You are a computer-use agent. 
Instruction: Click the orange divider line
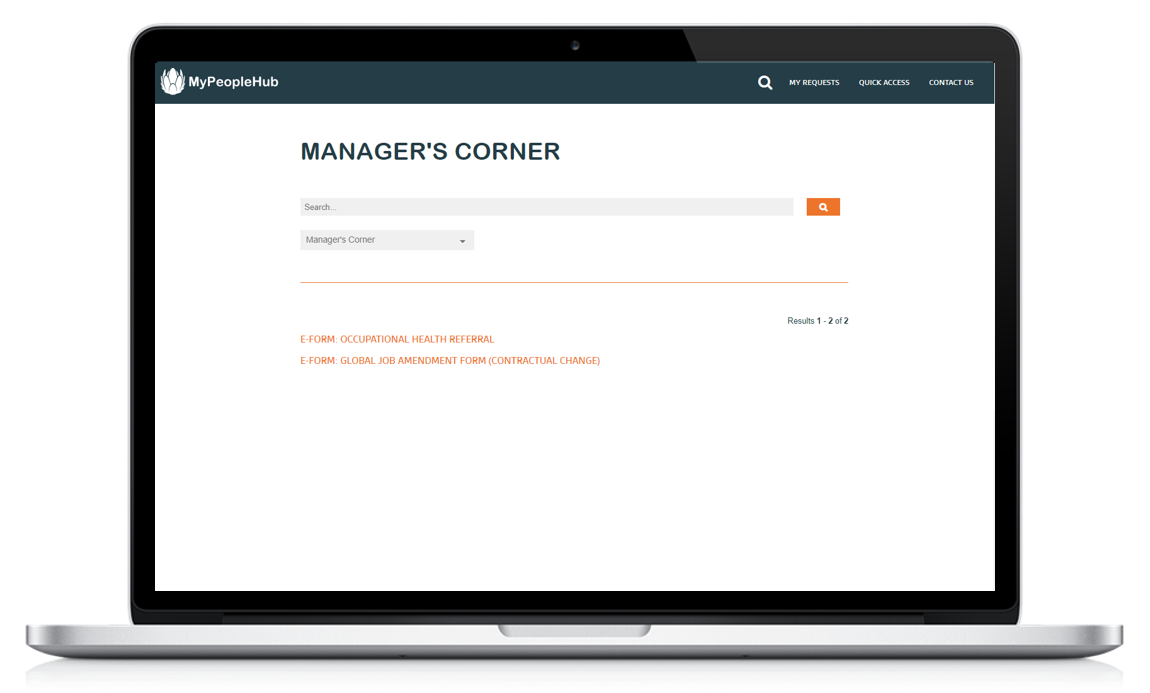[x=573, y=283]
